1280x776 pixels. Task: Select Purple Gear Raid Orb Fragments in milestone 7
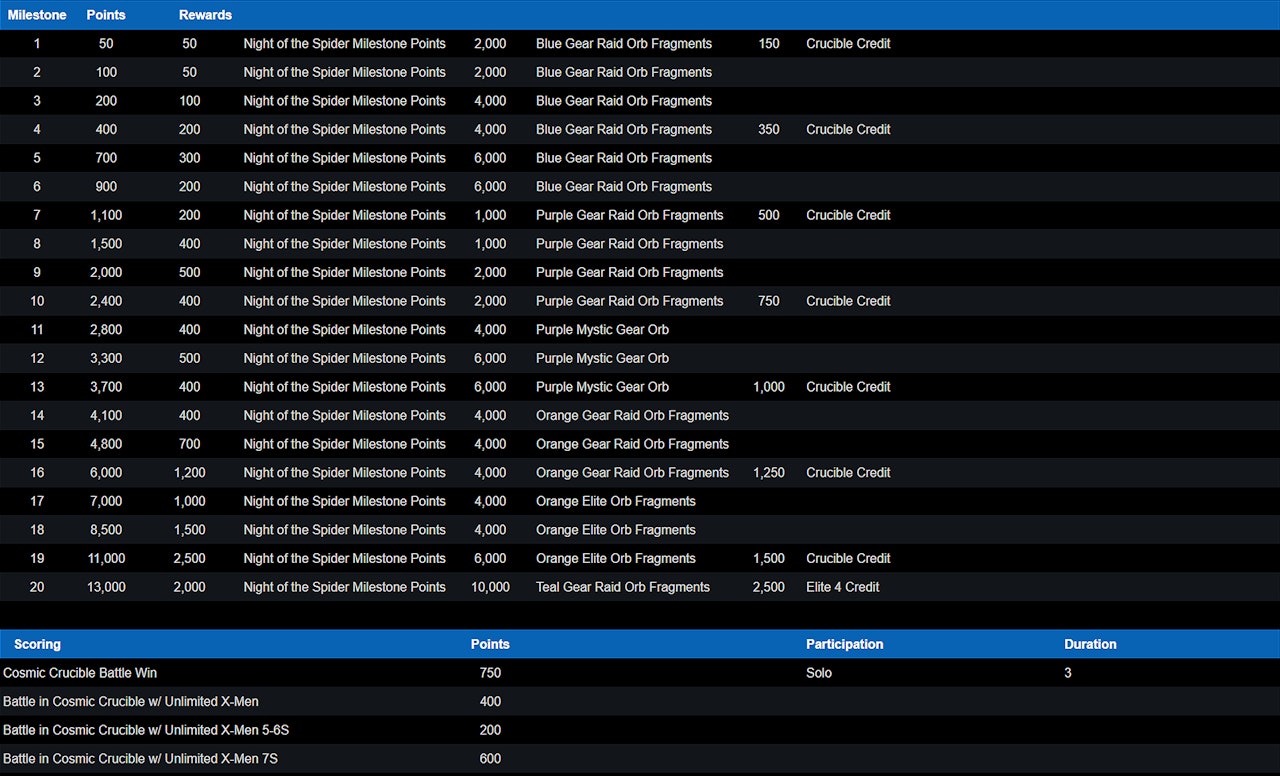[630, 215]
